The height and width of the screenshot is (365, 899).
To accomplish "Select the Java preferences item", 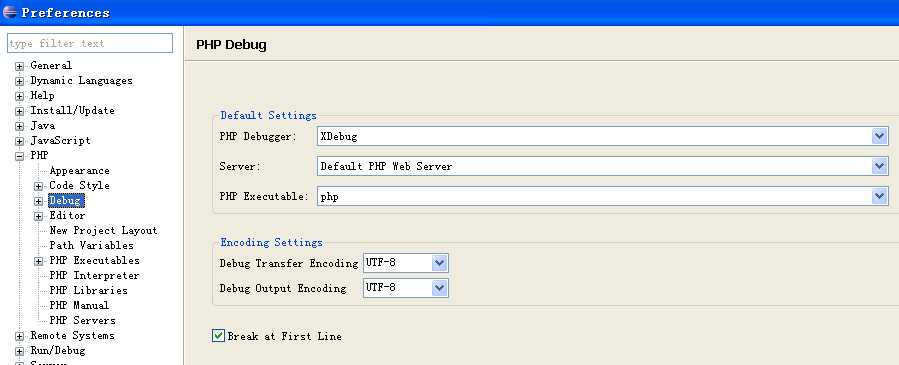I will (x=42, y=125).
